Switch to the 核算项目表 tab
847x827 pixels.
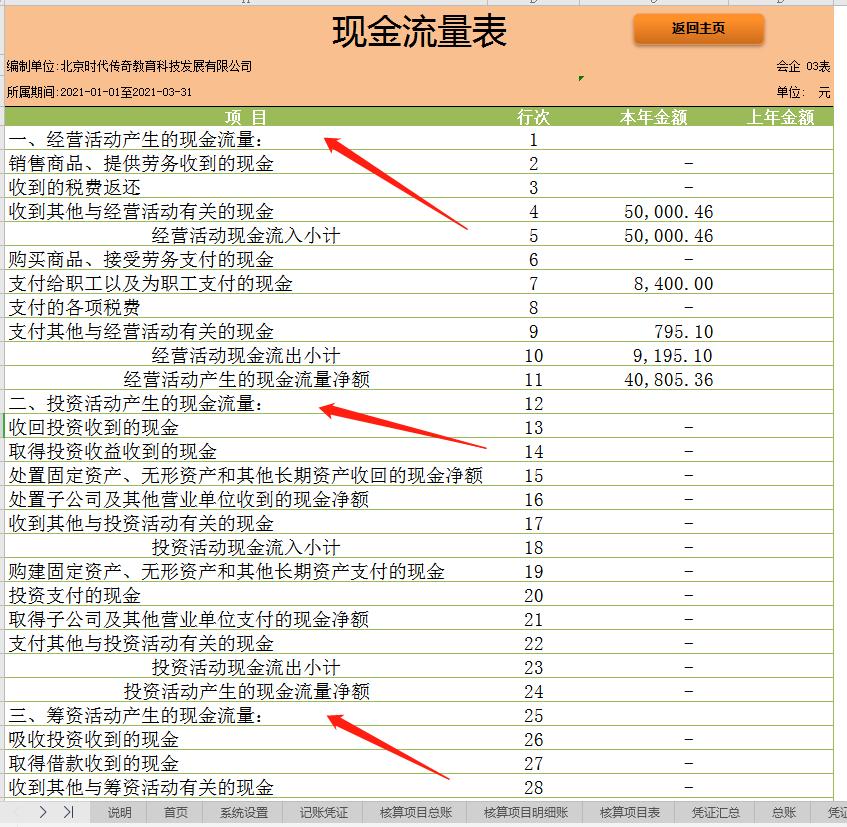click(628, 813)
